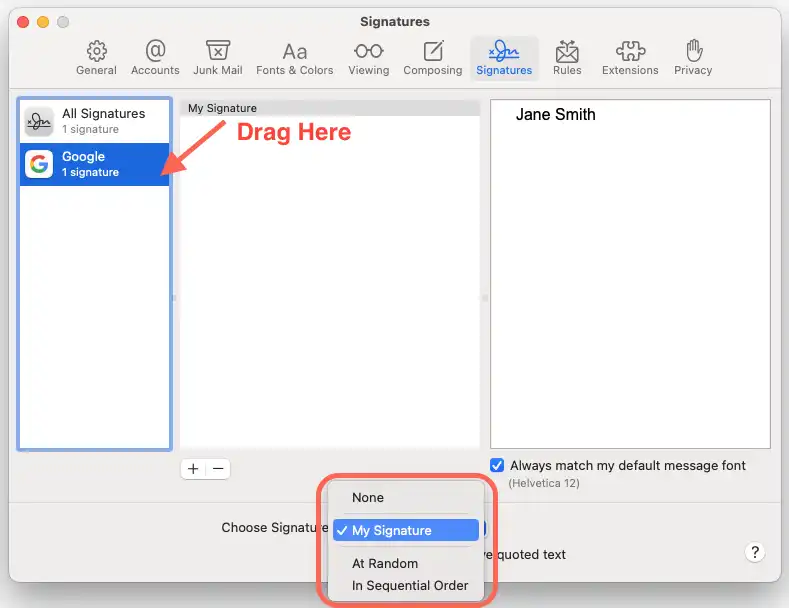This screenshot has width=789, height=608.
Task: Select the Google account in sidebar
Action: [95, 164]
